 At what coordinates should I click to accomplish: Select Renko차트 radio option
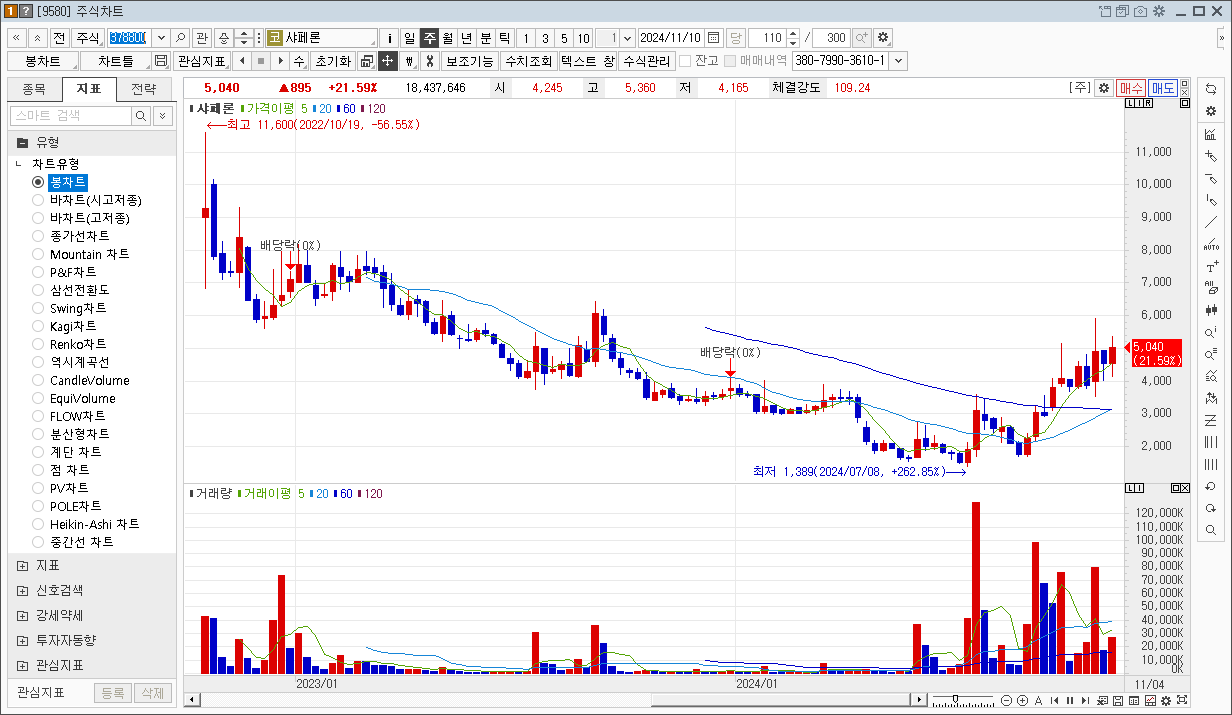pyautogui.click(x=38, y=344)
